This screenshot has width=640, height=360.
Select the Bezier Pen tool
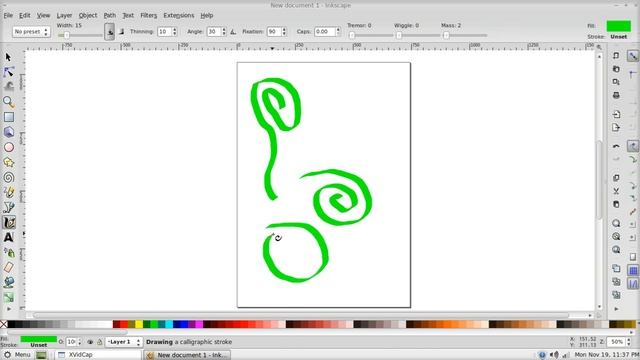(x=9, y=207)
